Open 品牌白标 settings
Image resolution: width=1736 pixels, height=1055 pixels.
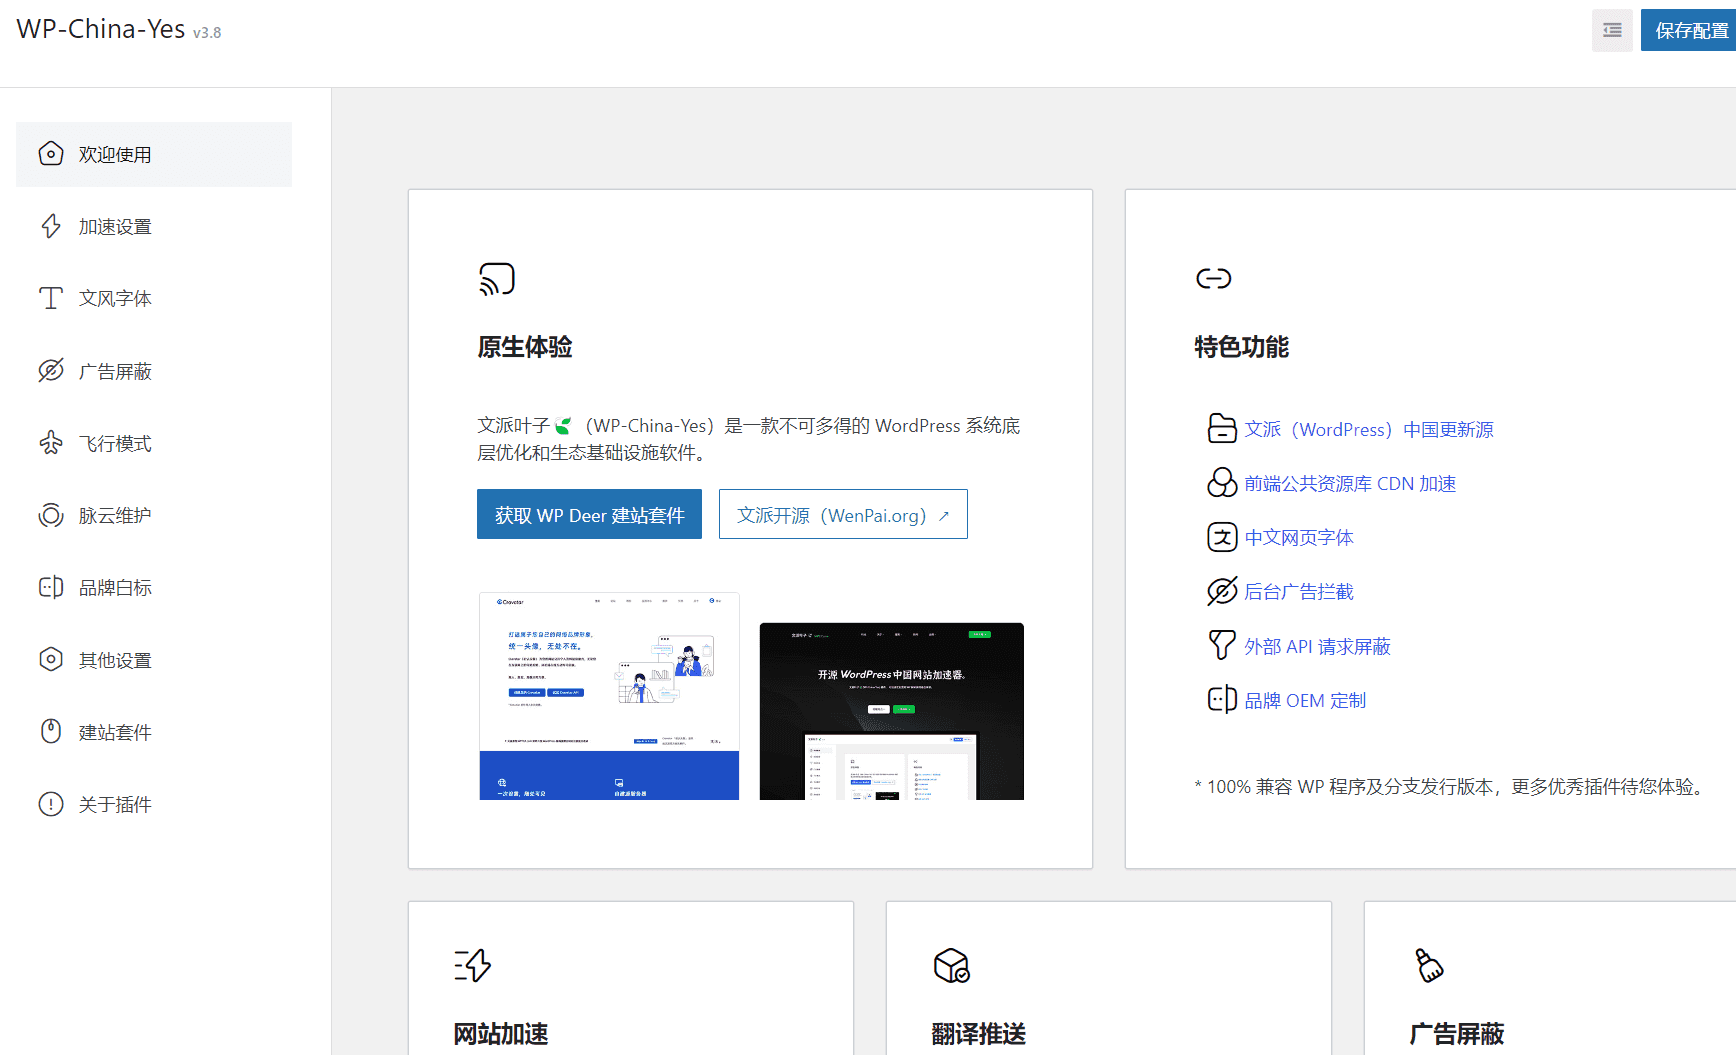click(x=154, y=587)
